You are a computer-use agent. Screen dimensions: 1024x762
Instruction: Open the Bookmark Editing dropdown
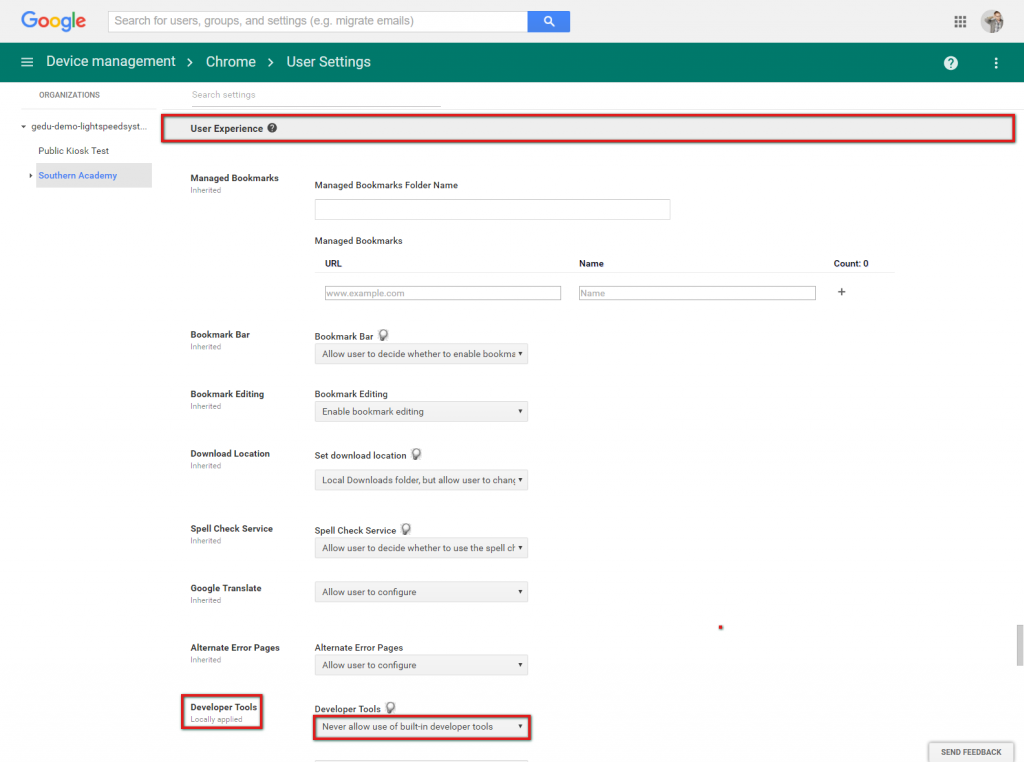[421, 411]
